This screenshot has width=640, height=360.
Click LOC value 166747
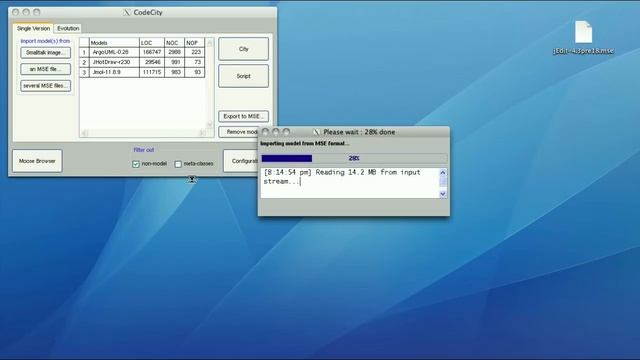click(x=152, y=52)
